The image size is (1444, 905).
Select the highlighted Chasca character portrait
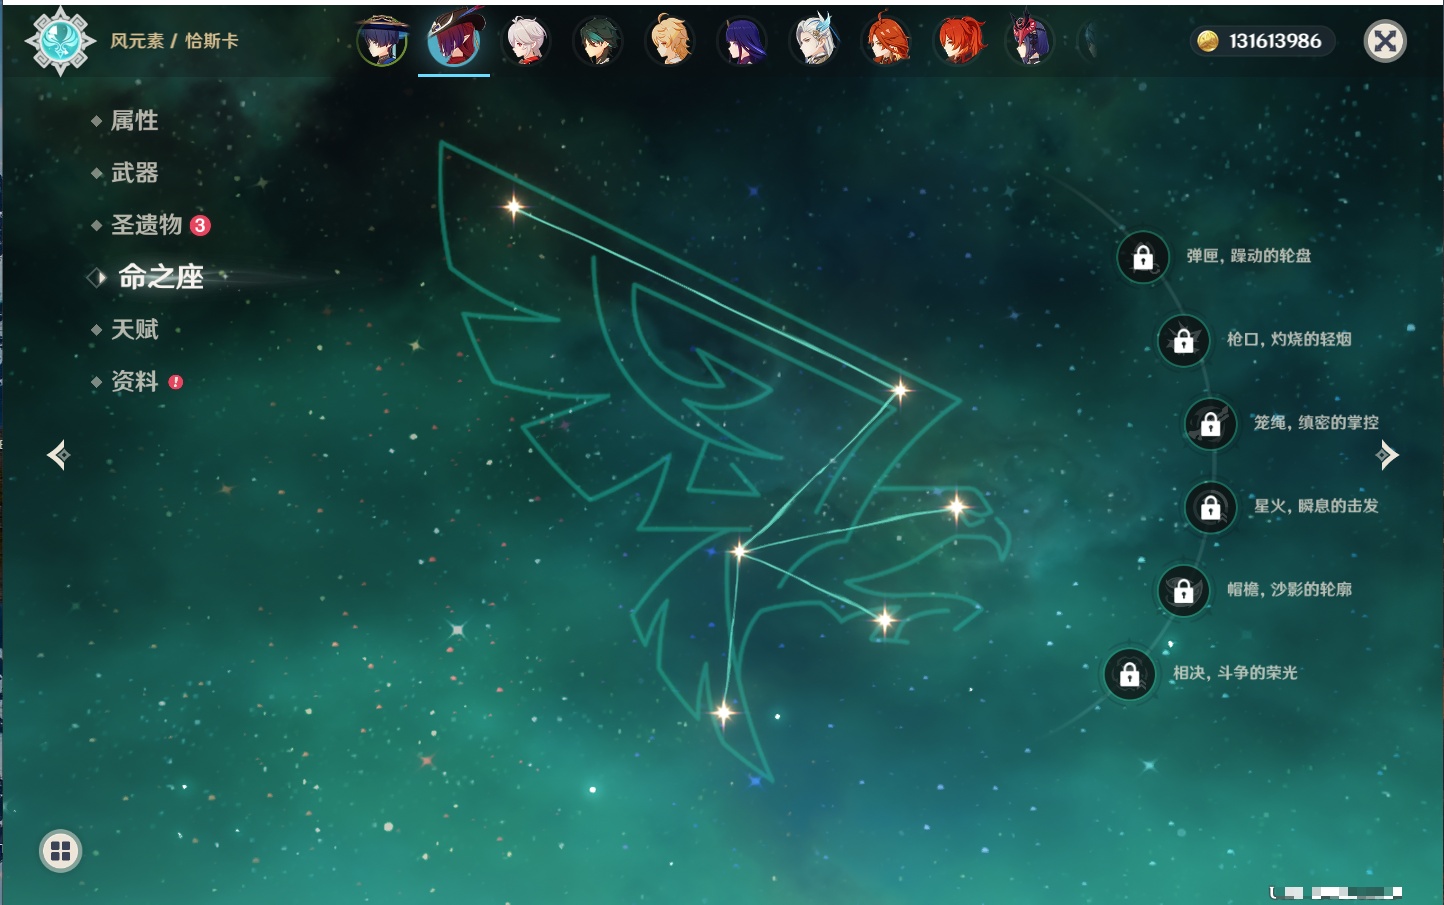(x=454, y=40)
